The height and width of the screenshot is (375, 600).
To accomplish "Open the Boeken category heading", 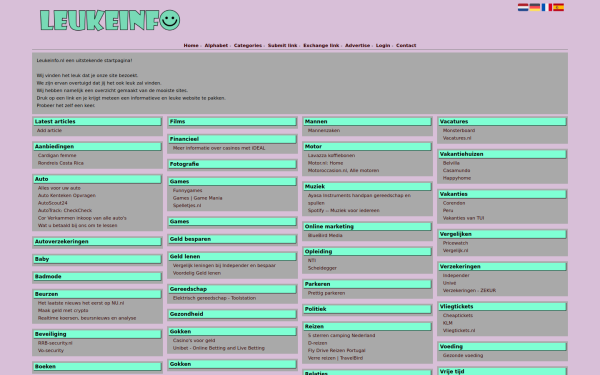I will pos(97,367).
